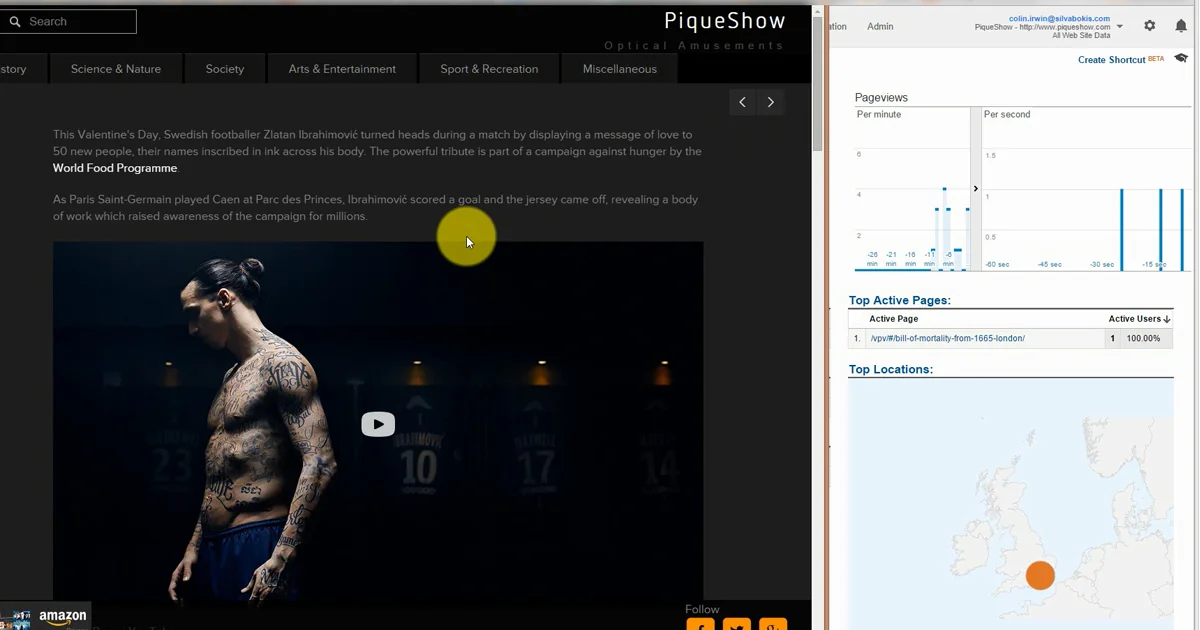
Task: Open the Admin tab in Analytics
Action: [x=880, y=26]
